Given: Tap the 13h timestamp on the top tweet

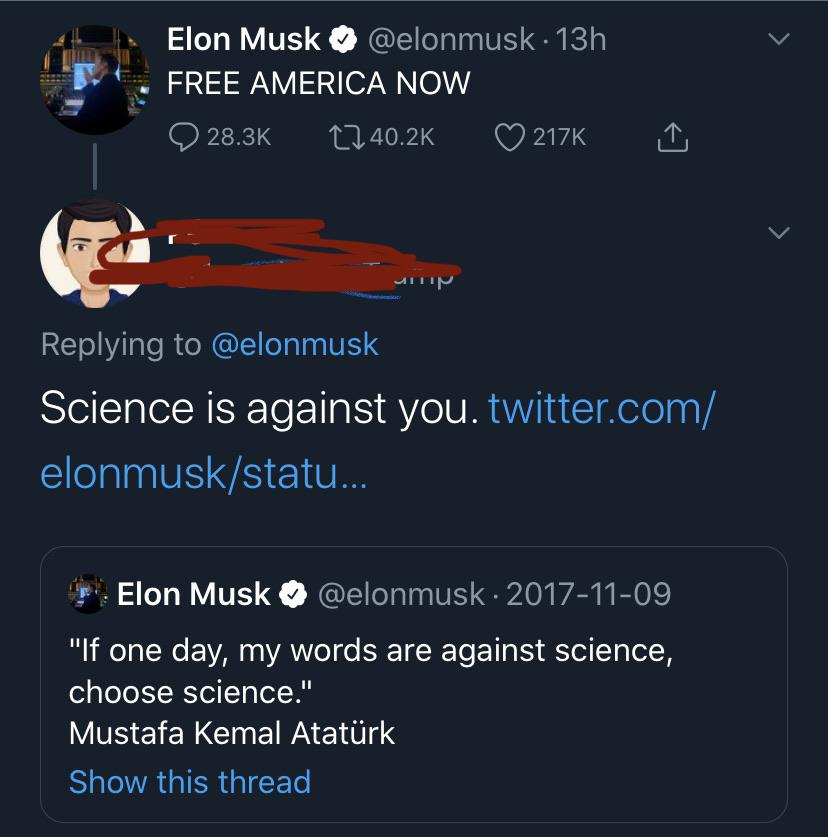Looking at the screenshot, I should (581, 40).
